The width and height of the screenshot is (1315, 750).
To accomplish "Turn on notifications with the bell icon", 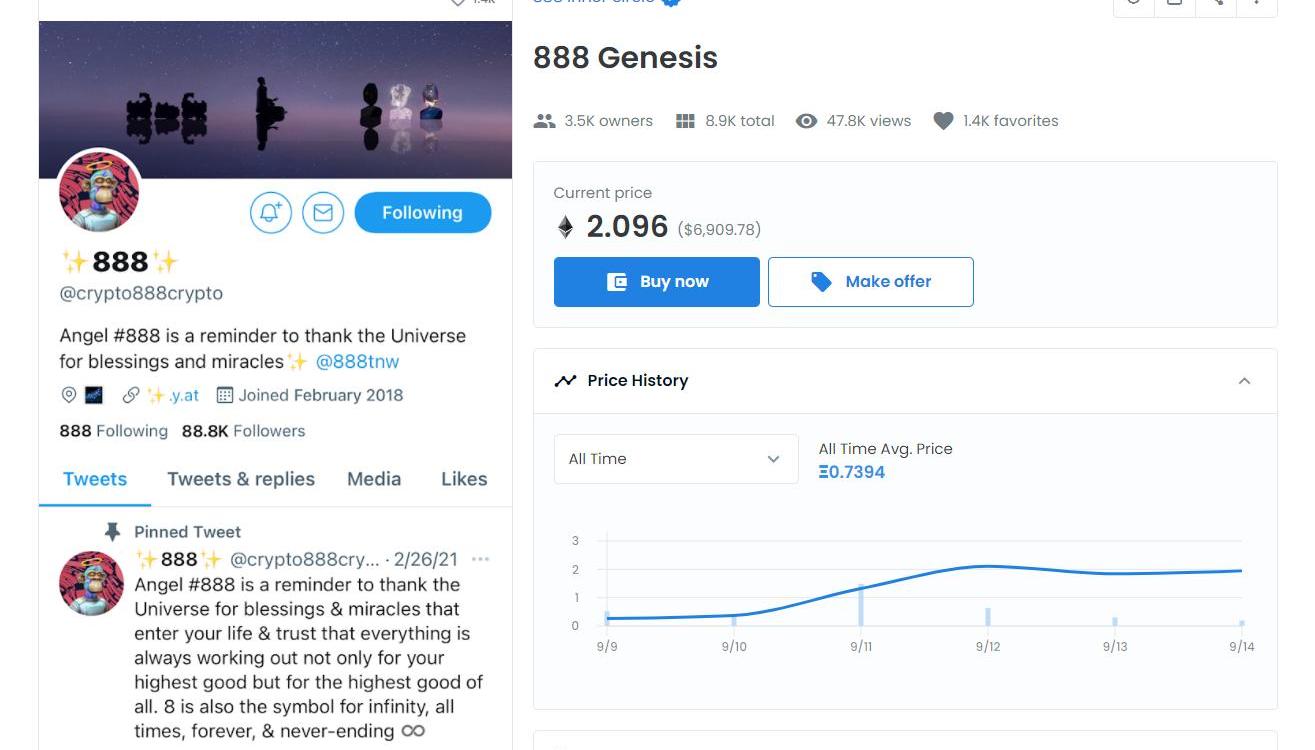I will click(x=270, y=213).
